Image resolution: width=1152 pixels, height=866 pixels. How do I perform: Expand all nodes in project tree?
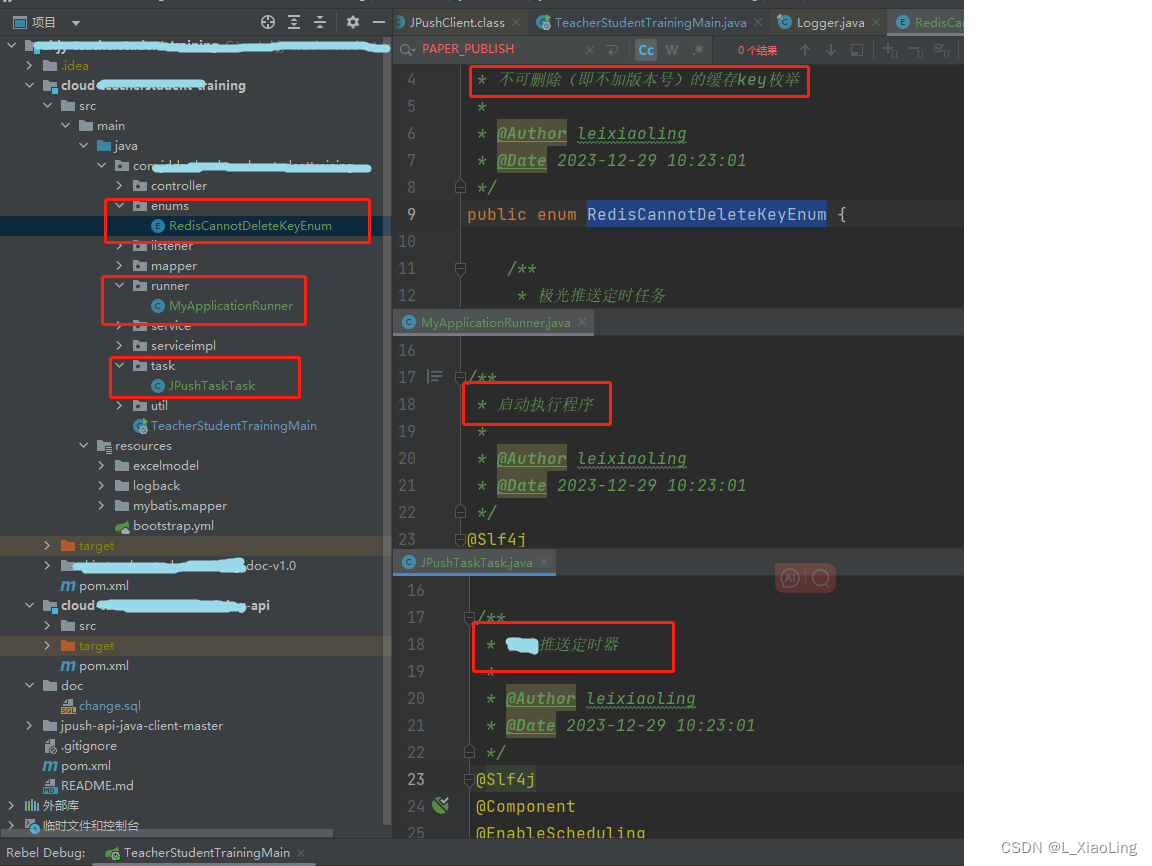[294, 21]
